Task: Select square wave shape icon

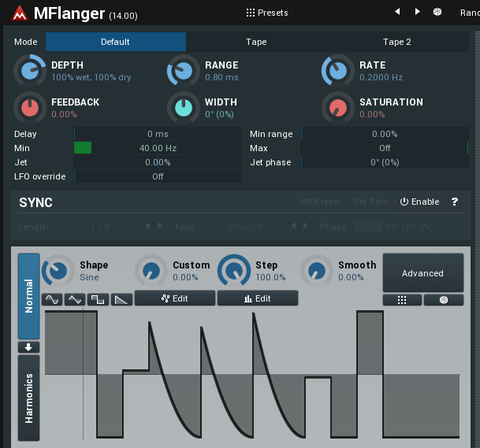Action: click(x=98, y=300)
